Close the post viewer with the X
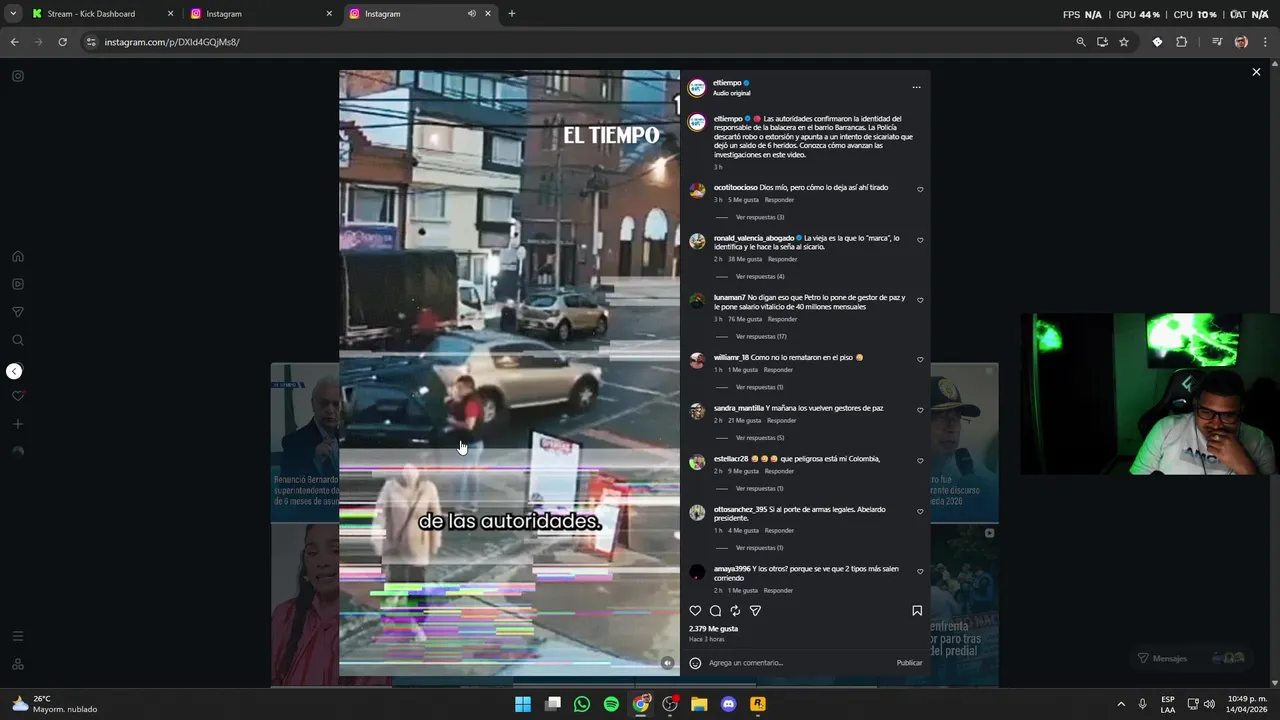 click(x=1256, y=72)
